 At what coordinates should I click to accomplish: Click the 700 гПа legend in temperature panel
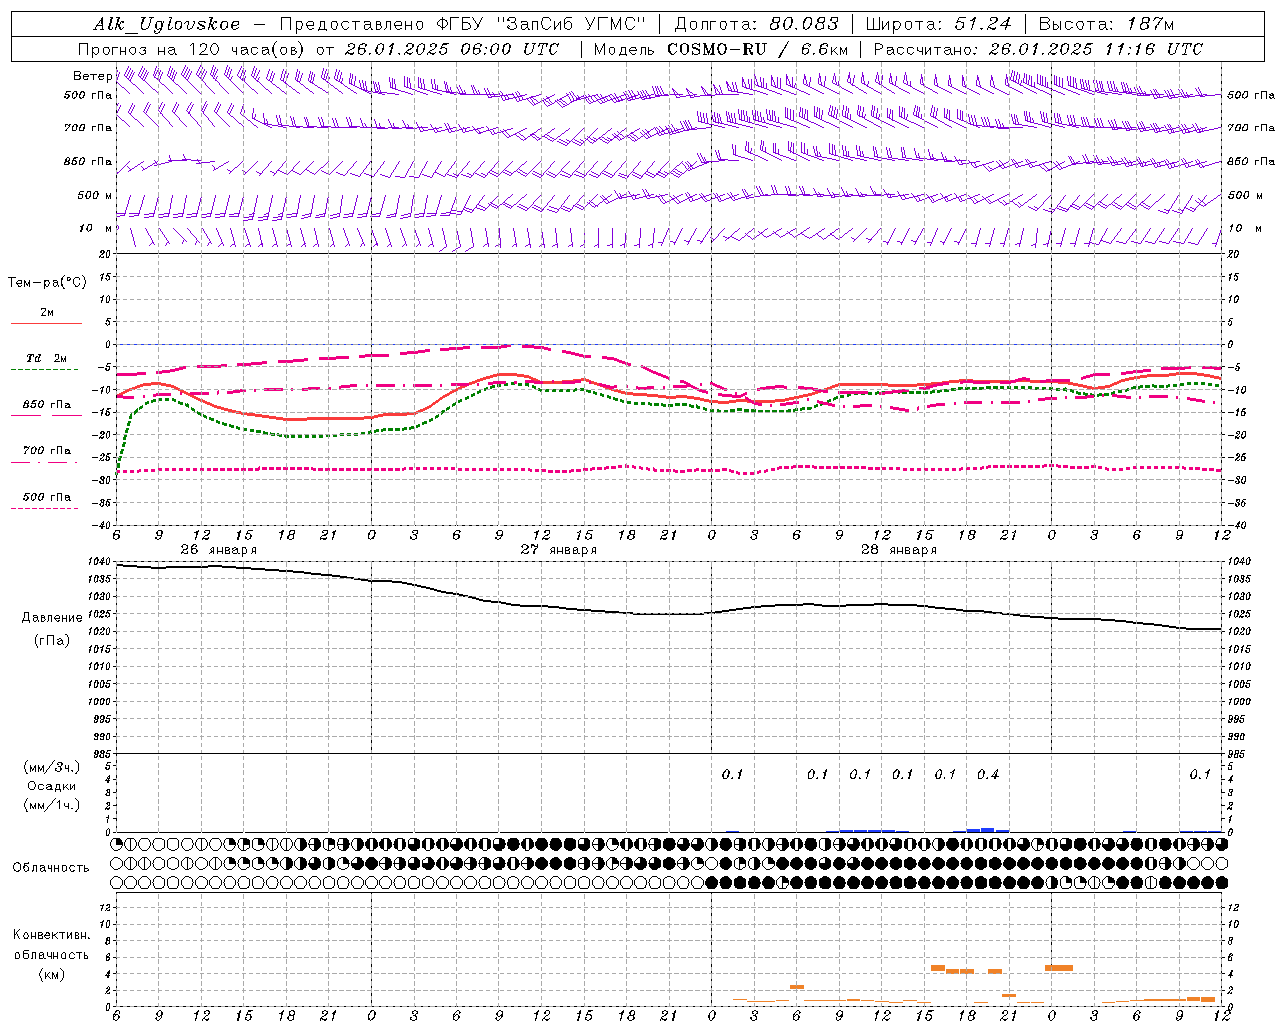tap(47, 450)
